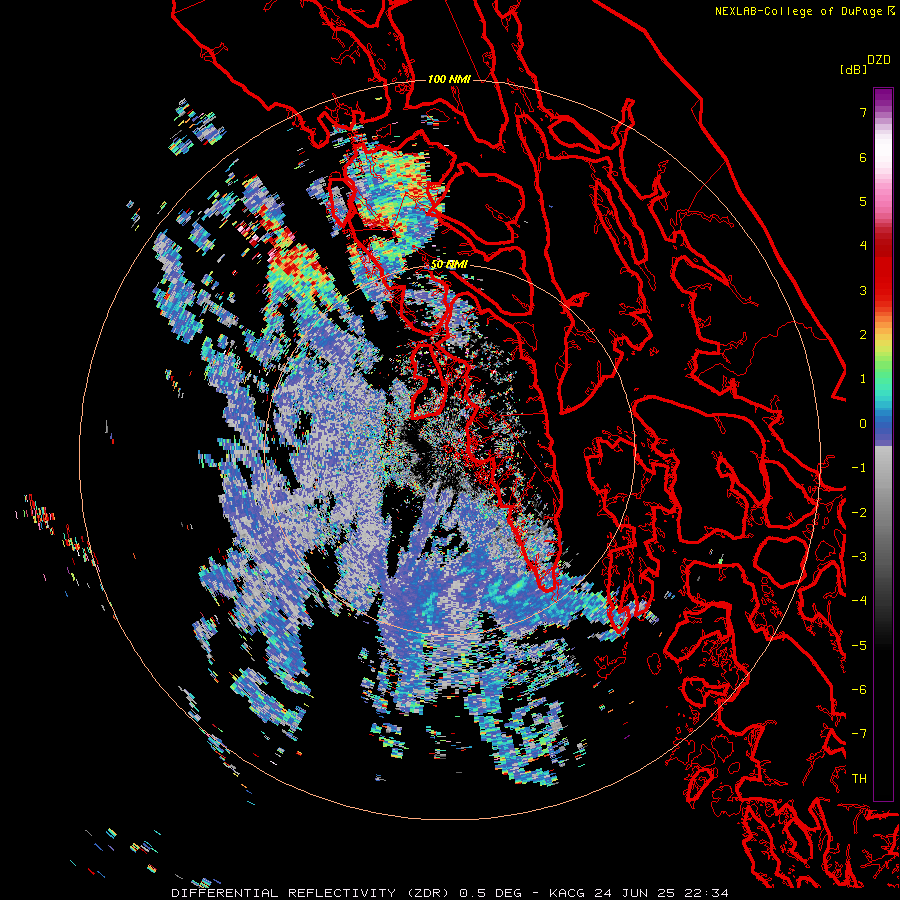Viewport: 900px width, 900px height.
Task: Click the -1 value on the color scale
Action: (859, 468)
